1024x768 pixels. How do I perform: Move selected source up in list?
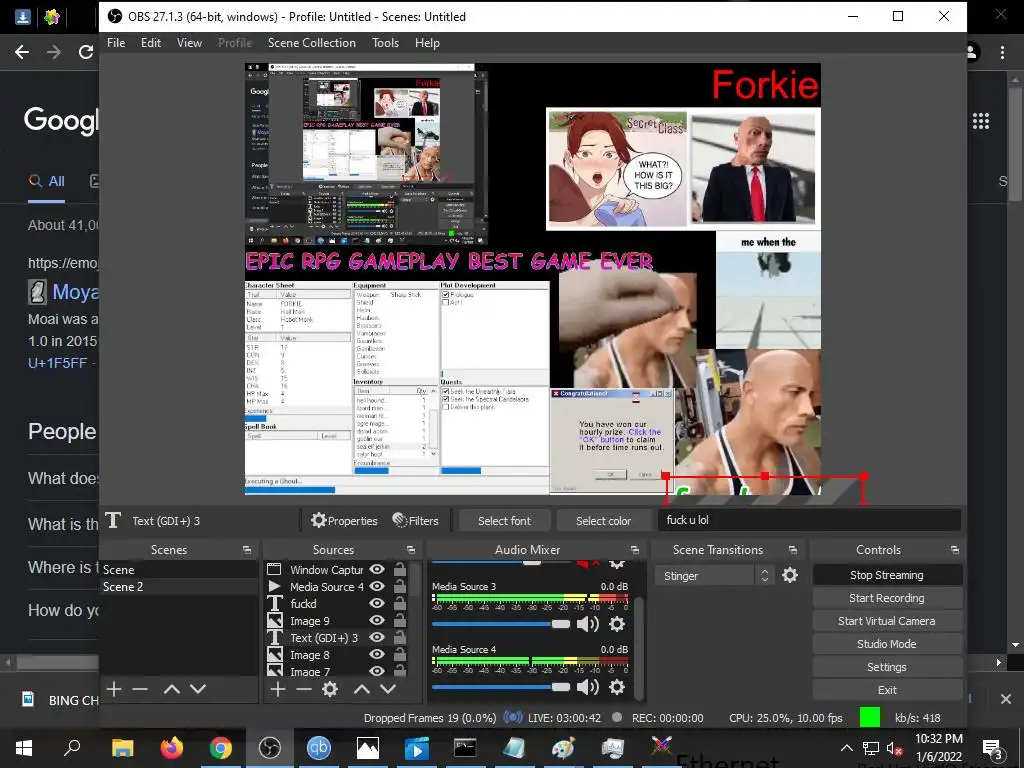click(362, 689)
